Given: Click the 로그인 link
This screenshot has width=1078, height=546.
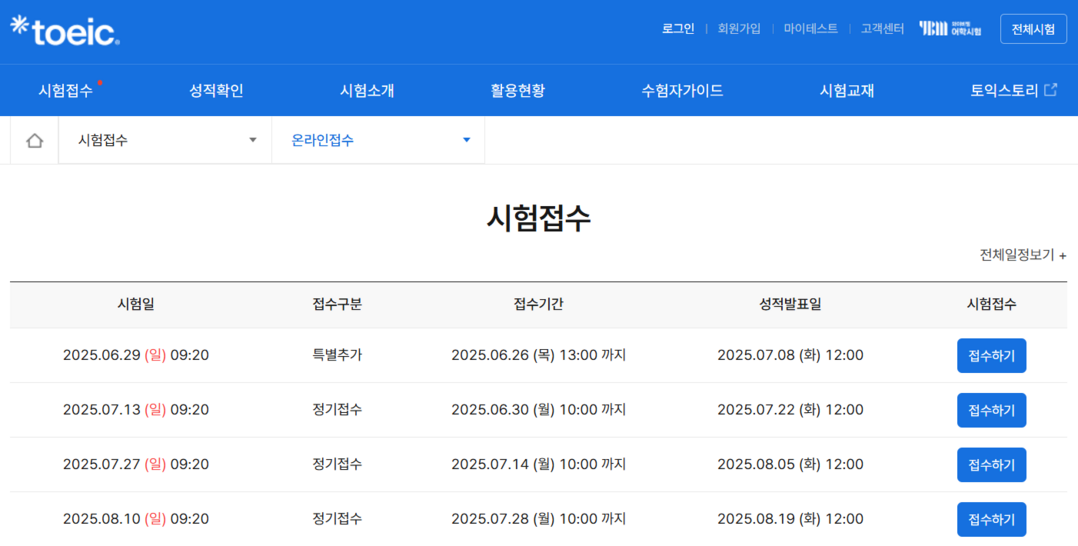Looking at the screenshot, I should pyautogui.click(x=677, y=29).
